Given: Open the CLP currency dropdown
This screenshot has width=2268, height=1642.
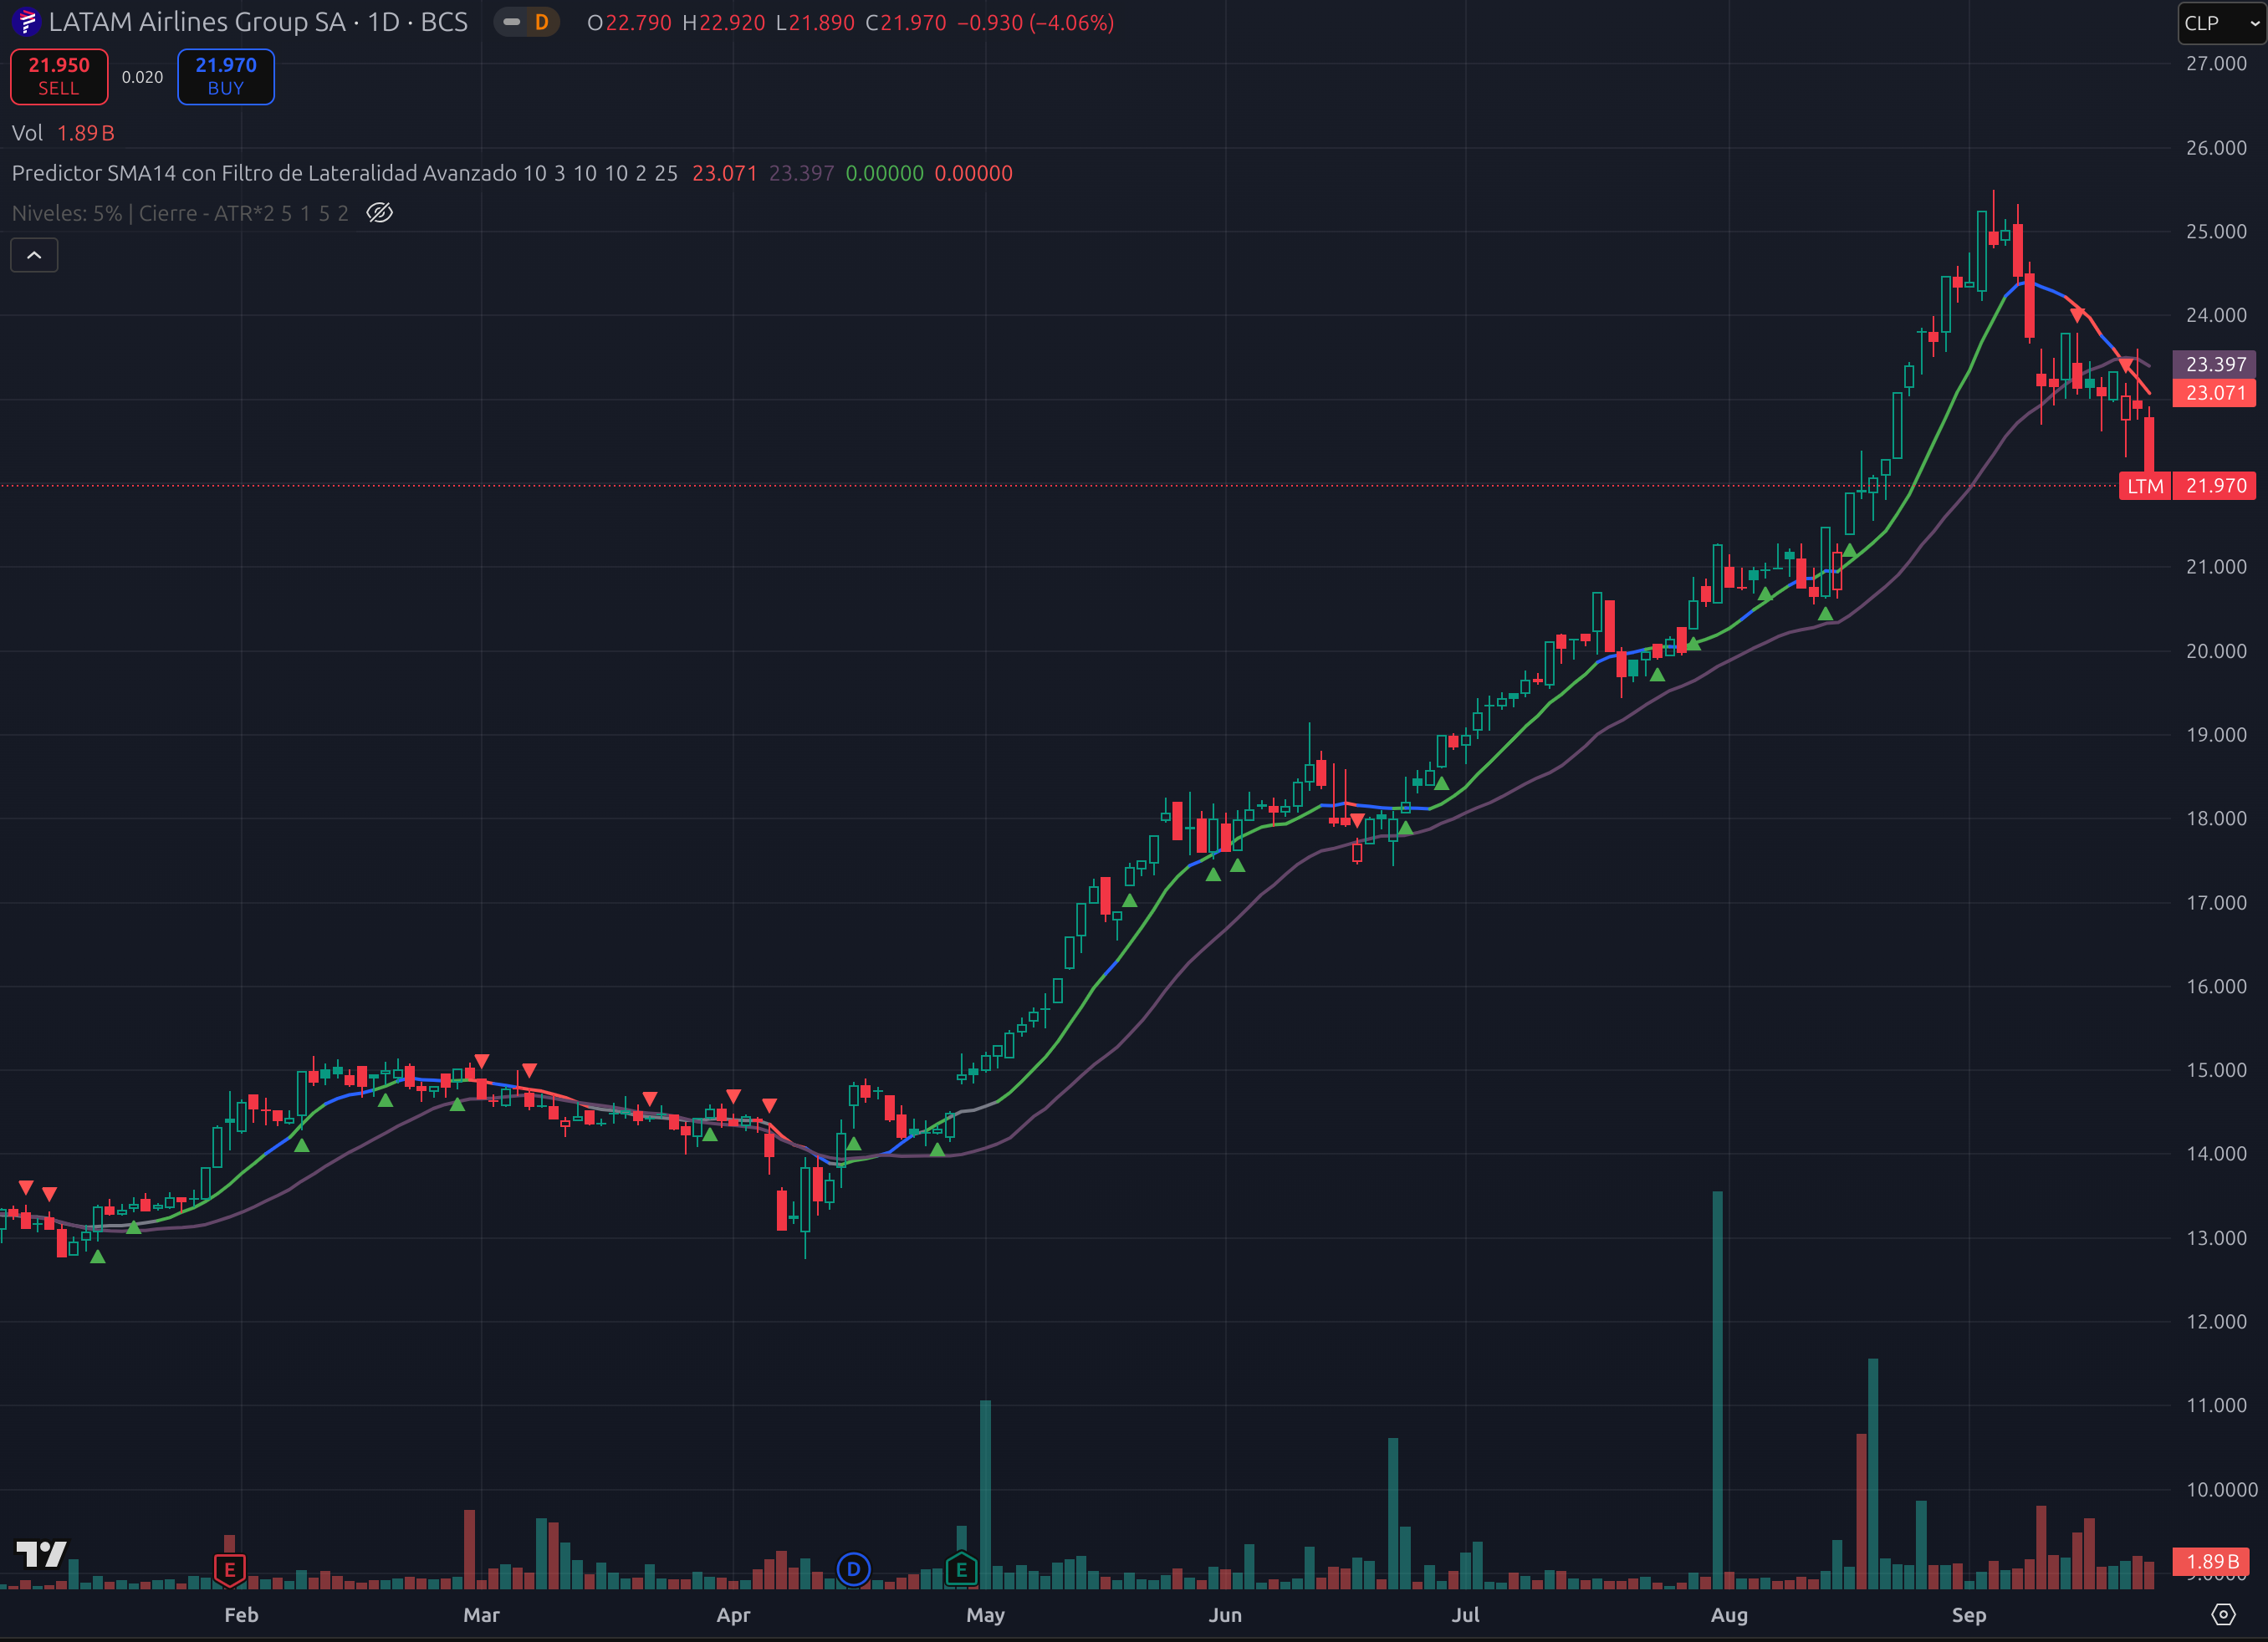Looking at the screenshot, I should click(x=2221, y=23).
